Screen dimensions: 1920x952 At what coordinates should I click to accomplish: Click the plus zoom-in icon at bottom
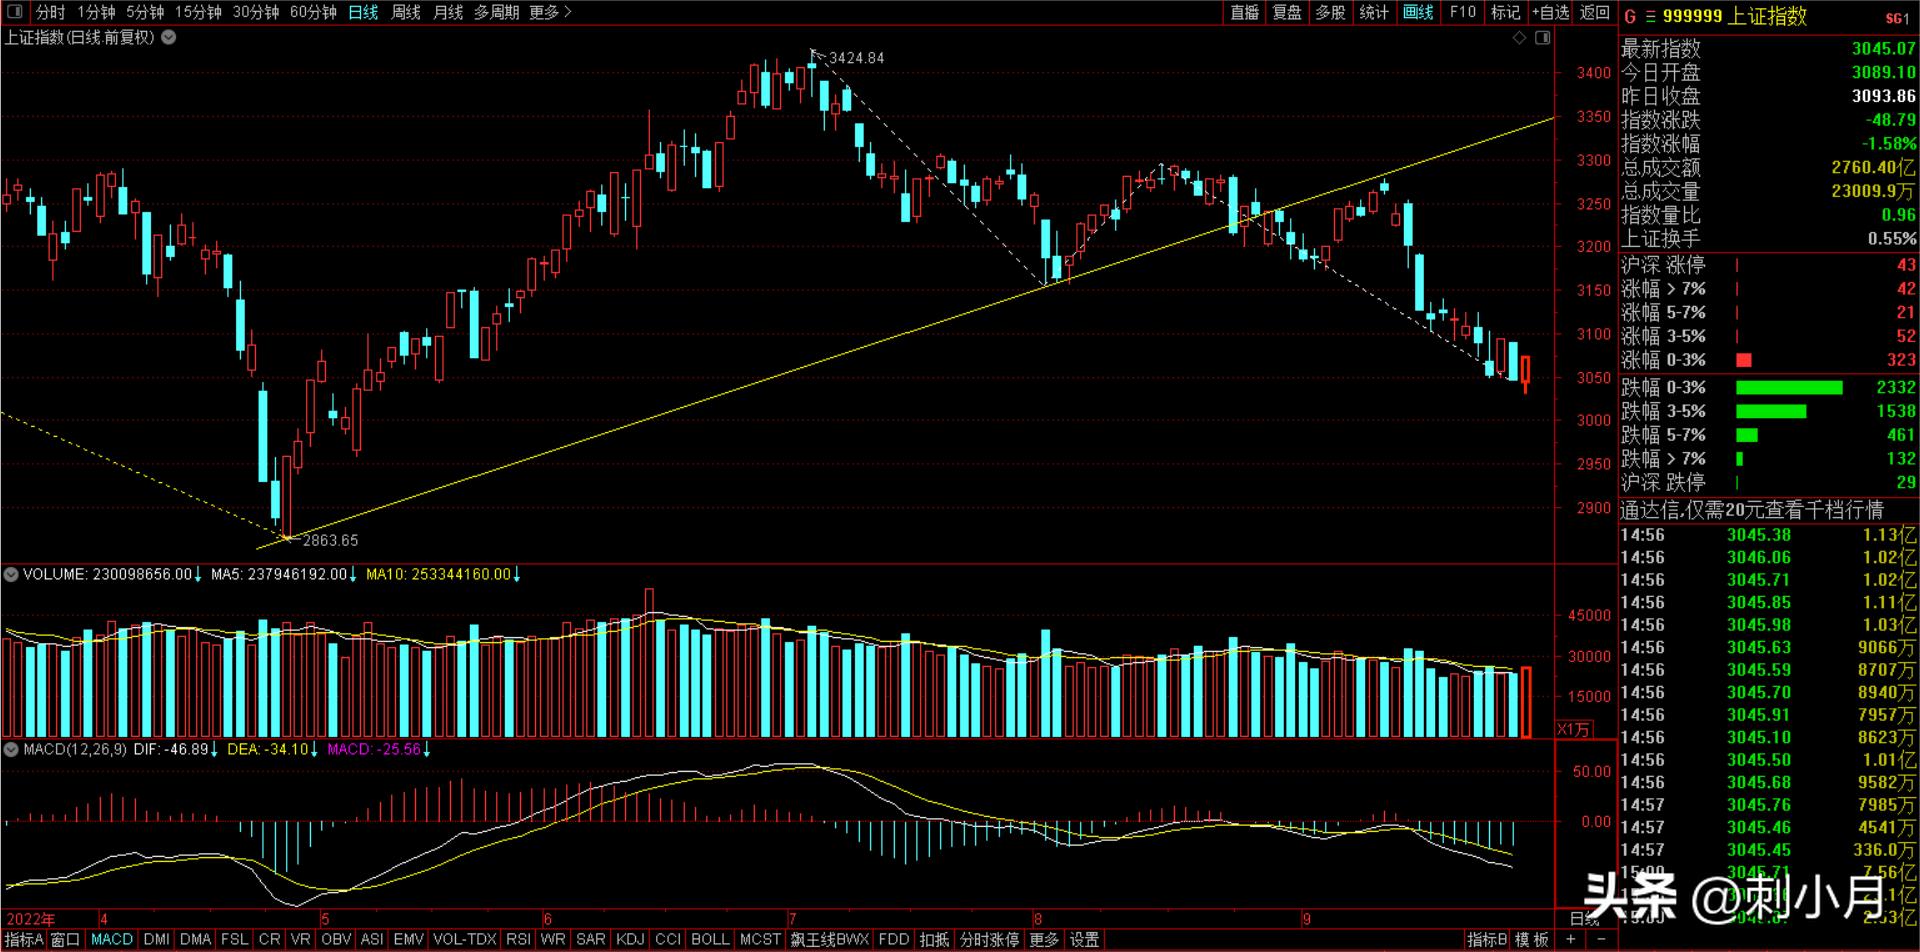tap(1571, 940)
